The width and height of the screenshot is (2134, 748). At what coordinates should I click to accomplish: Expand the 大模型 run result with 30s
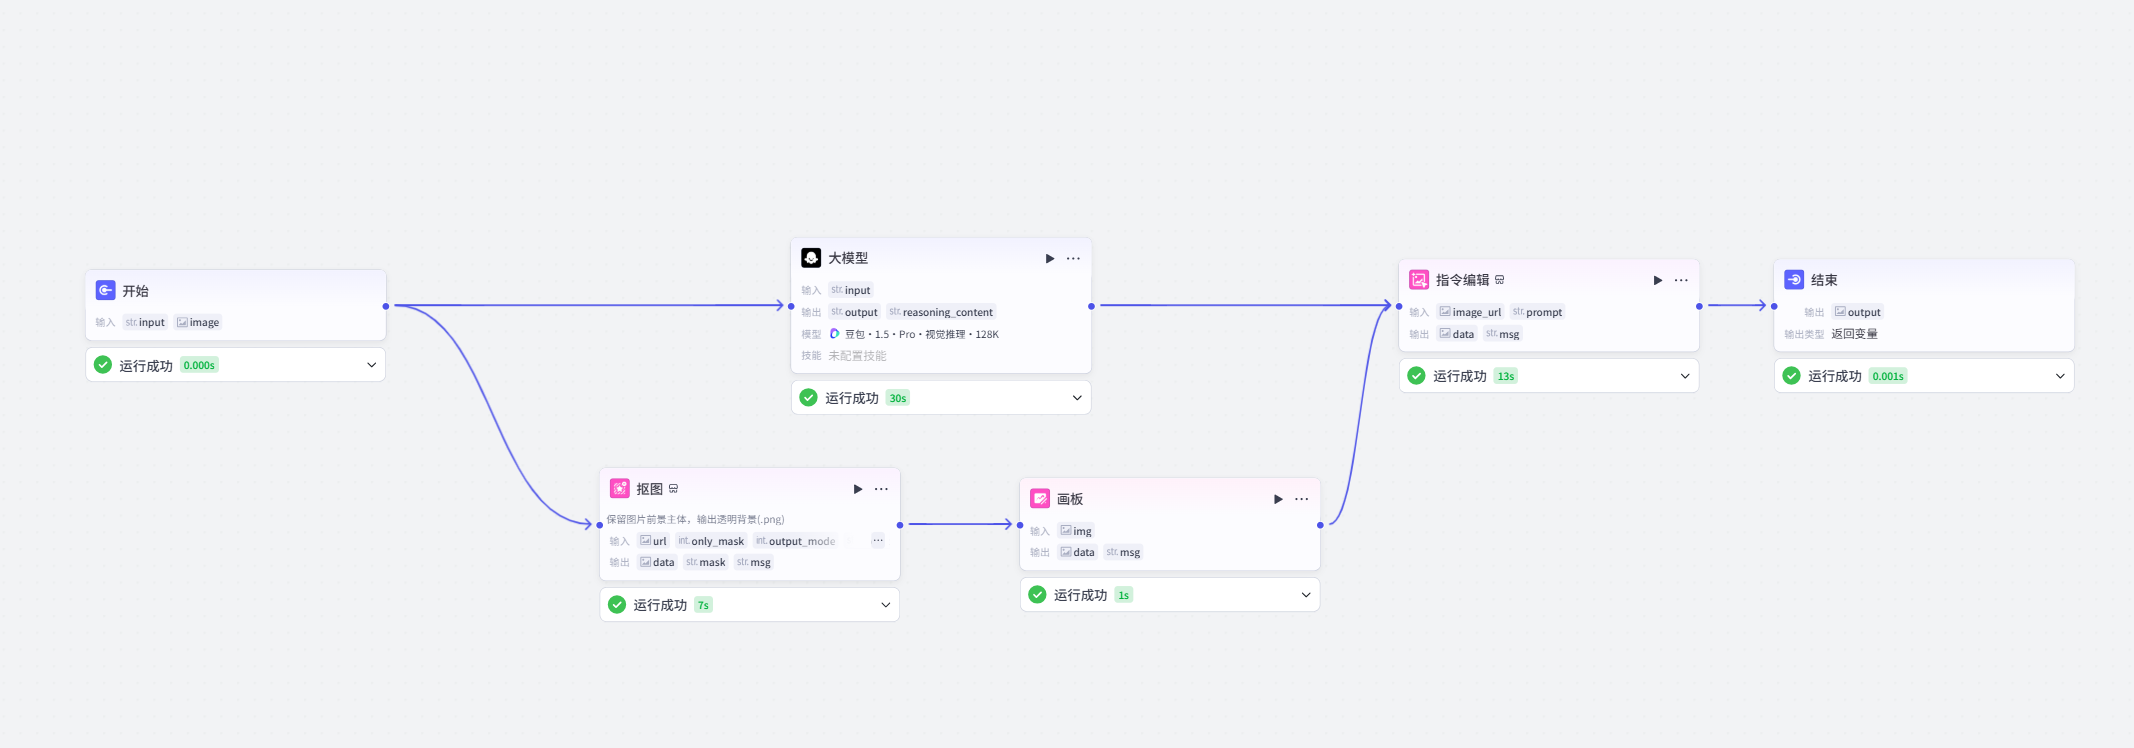[1077, 398]
